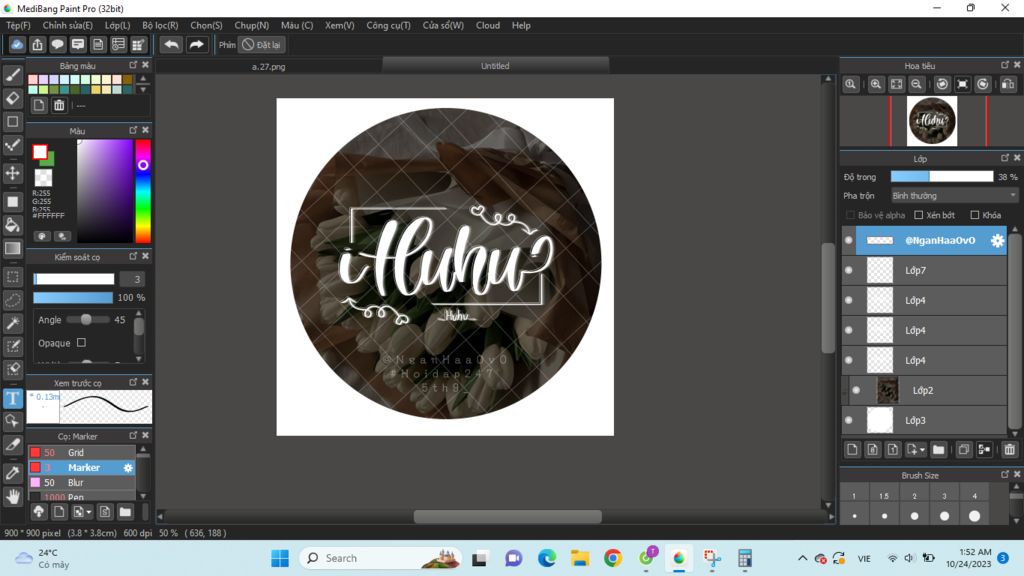Open the Pha trộn blend mode dropdown
This screenshot has width=1024, height=576.
pyautogui.click(x=954, y=195)
